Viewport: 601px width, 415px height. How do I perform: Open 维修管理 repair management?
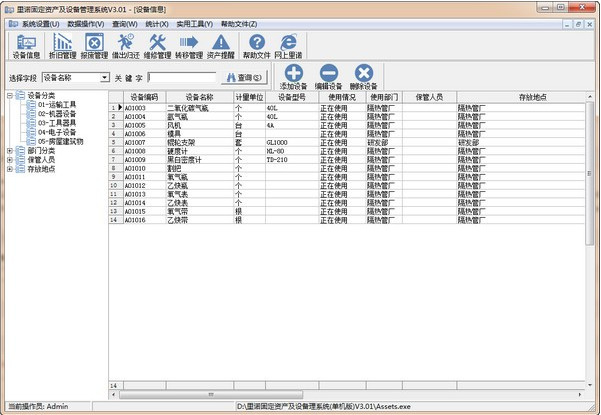[157, 46]
